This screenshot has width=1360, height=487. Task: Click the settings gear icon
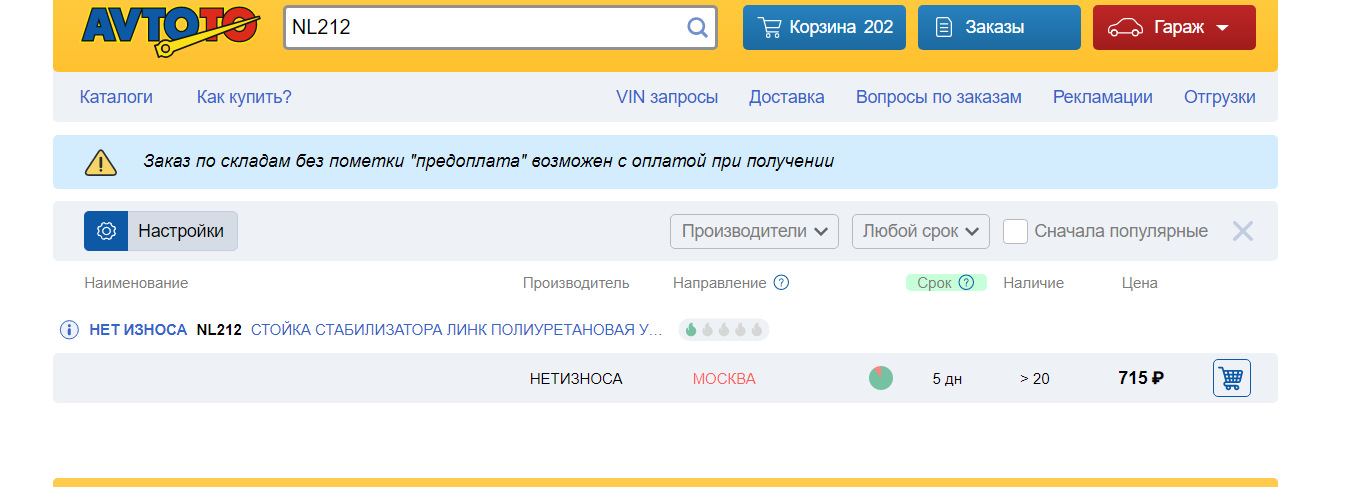tap(106, 231)
